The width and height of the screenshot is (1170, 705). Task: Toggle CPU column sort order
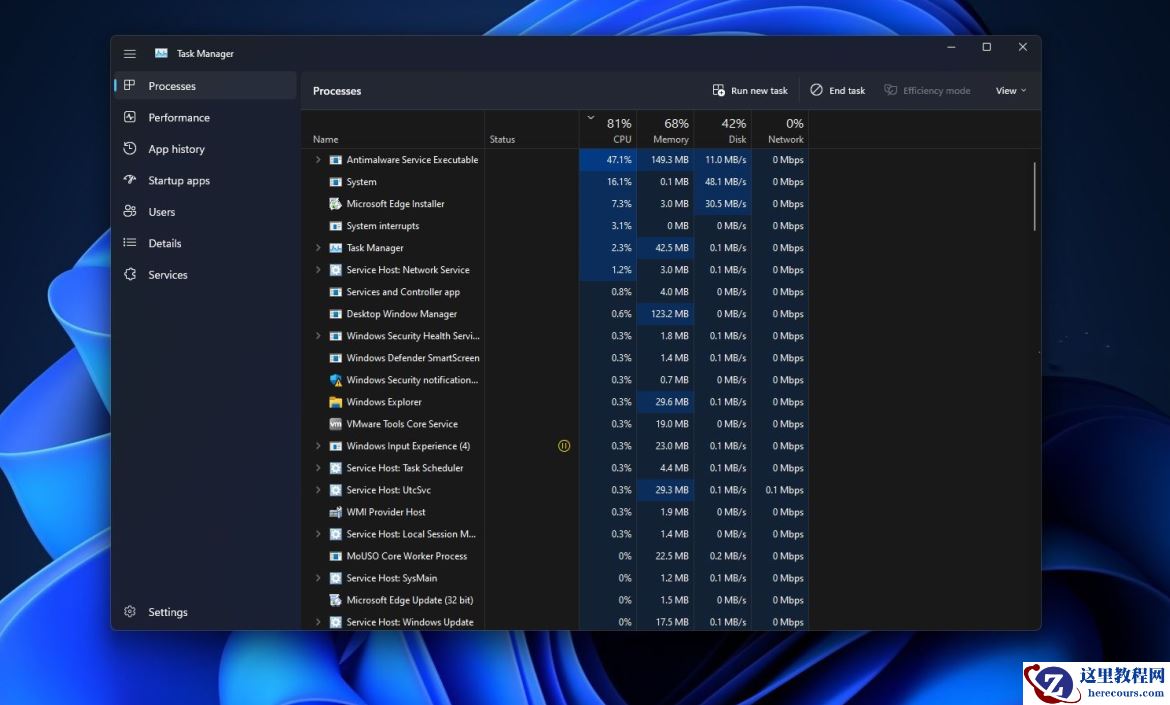coord(610,130)
